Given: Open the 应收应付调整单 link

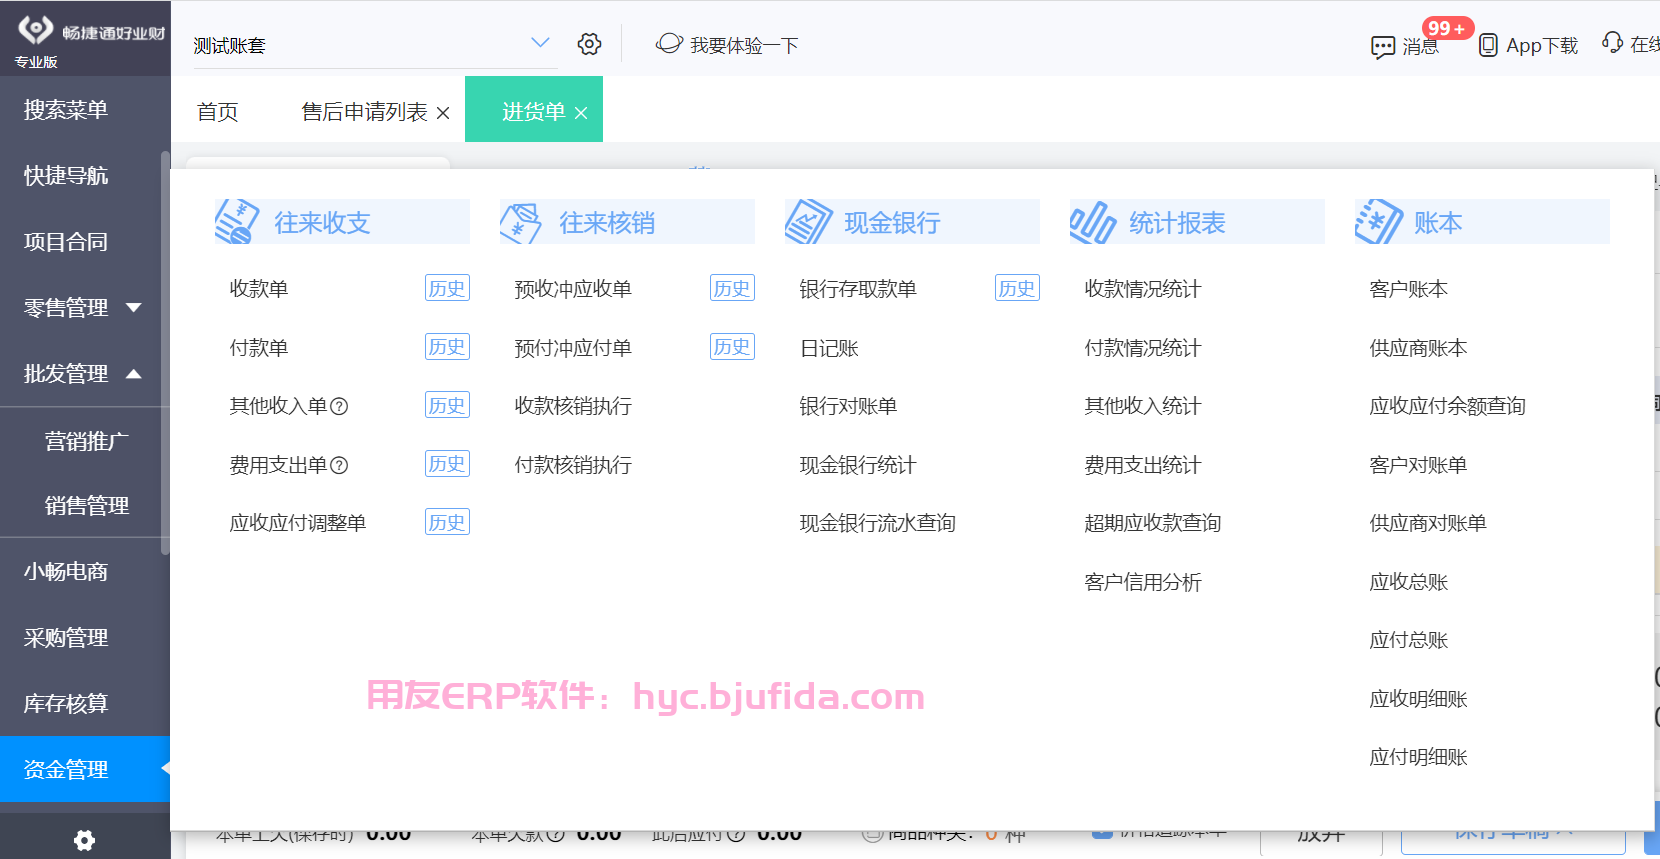Looking at the screenshot, I should click(298, 523).
